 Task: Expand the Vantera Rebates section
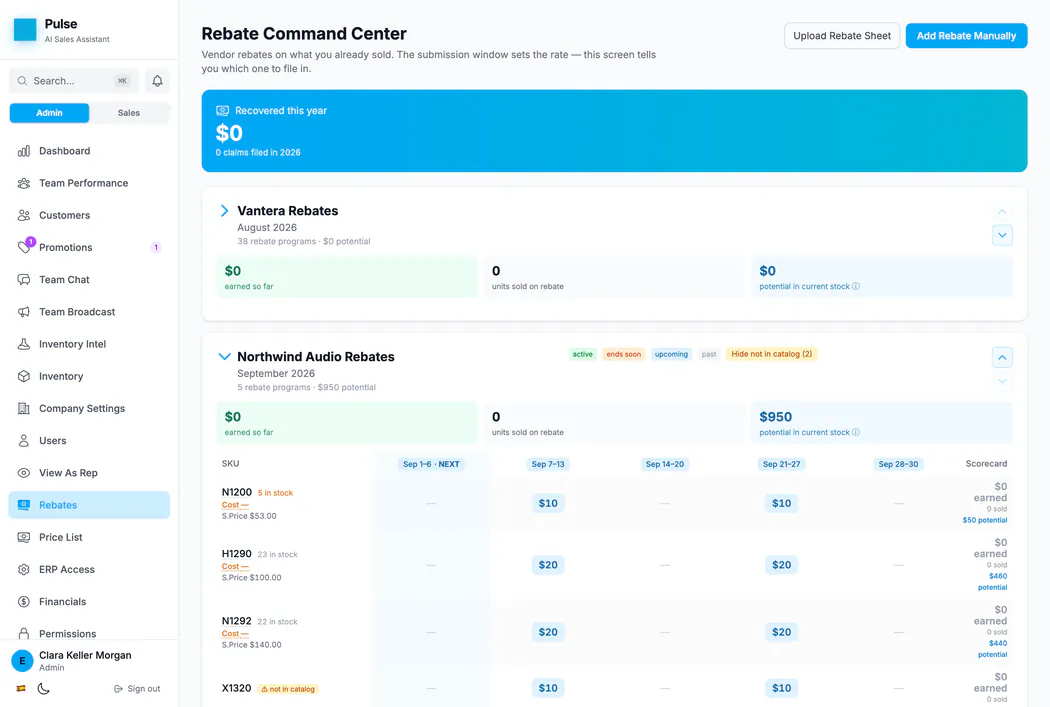(x=224, y=211)
